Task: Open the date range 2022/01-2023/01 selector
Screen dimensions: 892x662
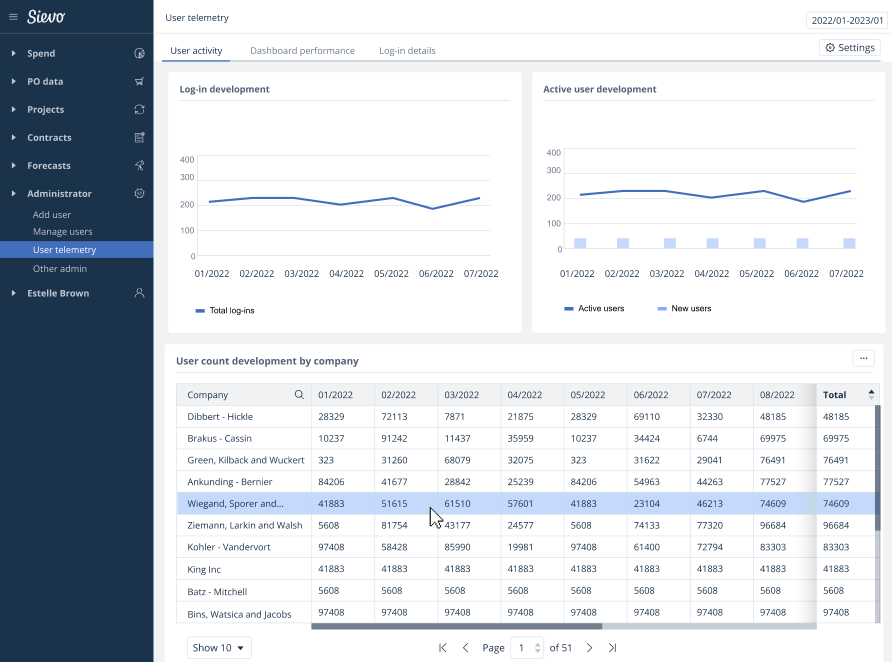Action: [x=846, y=20]
